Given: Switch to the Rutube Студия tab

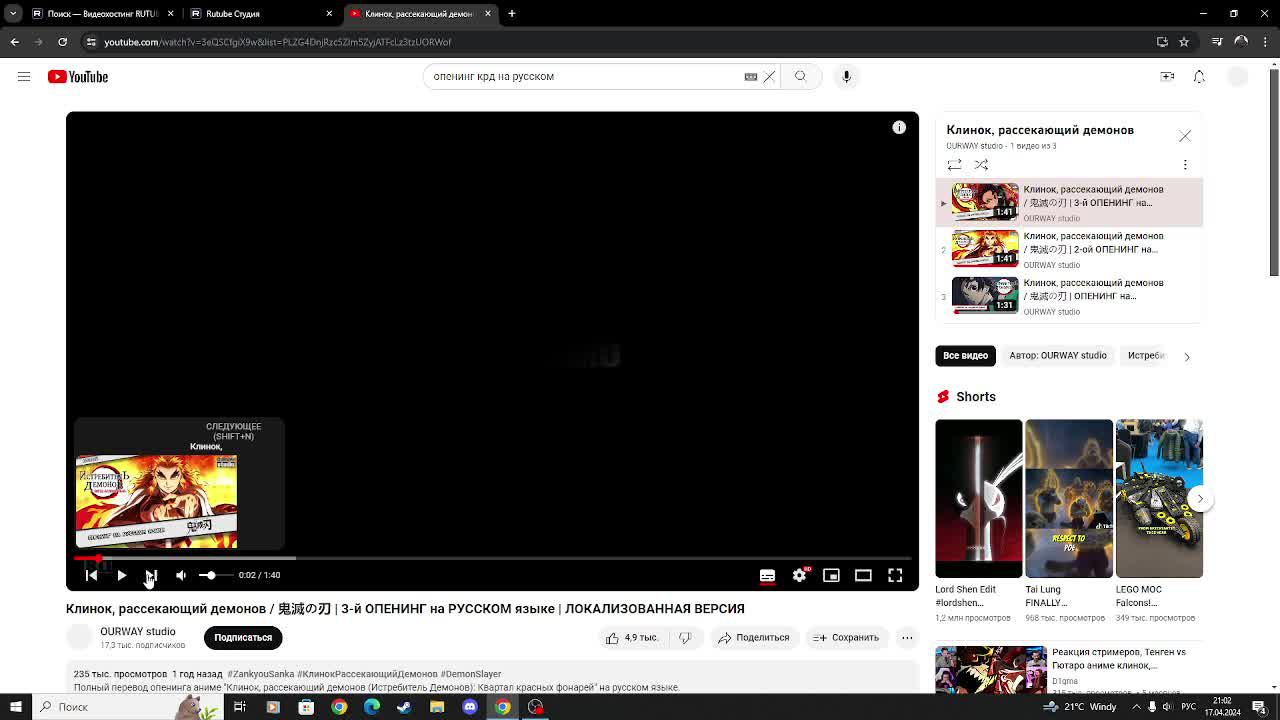Looking at the screenshot, I should [x=262, y=14].
